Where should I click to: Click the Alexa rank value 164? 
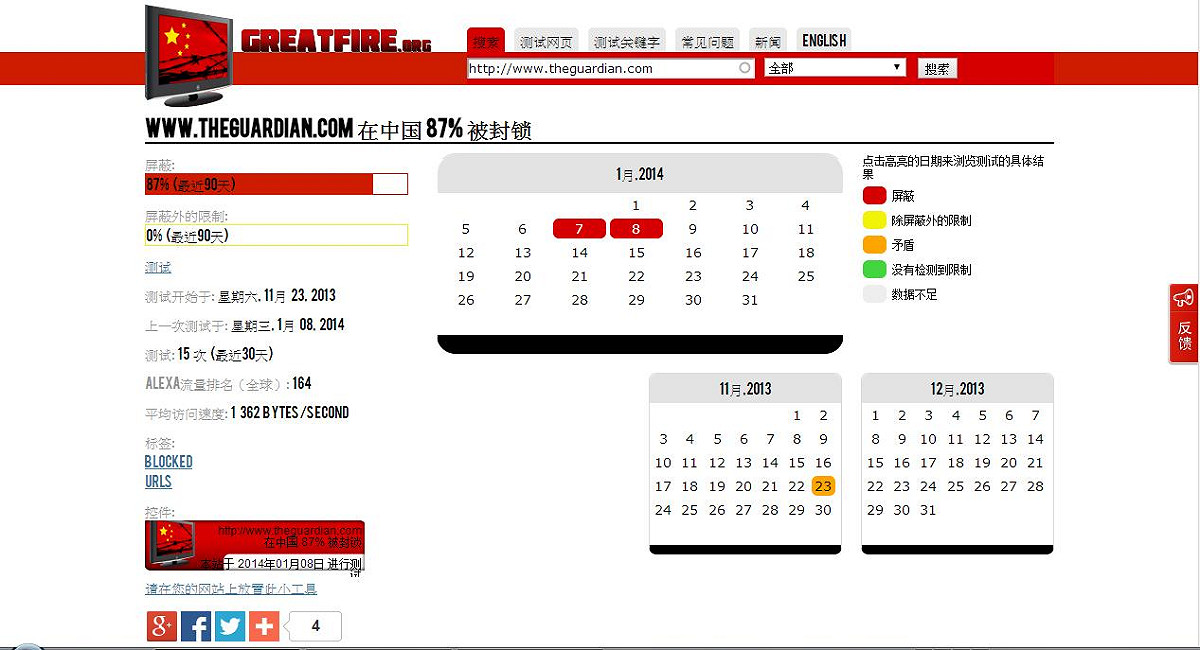[x=302, y=383]
